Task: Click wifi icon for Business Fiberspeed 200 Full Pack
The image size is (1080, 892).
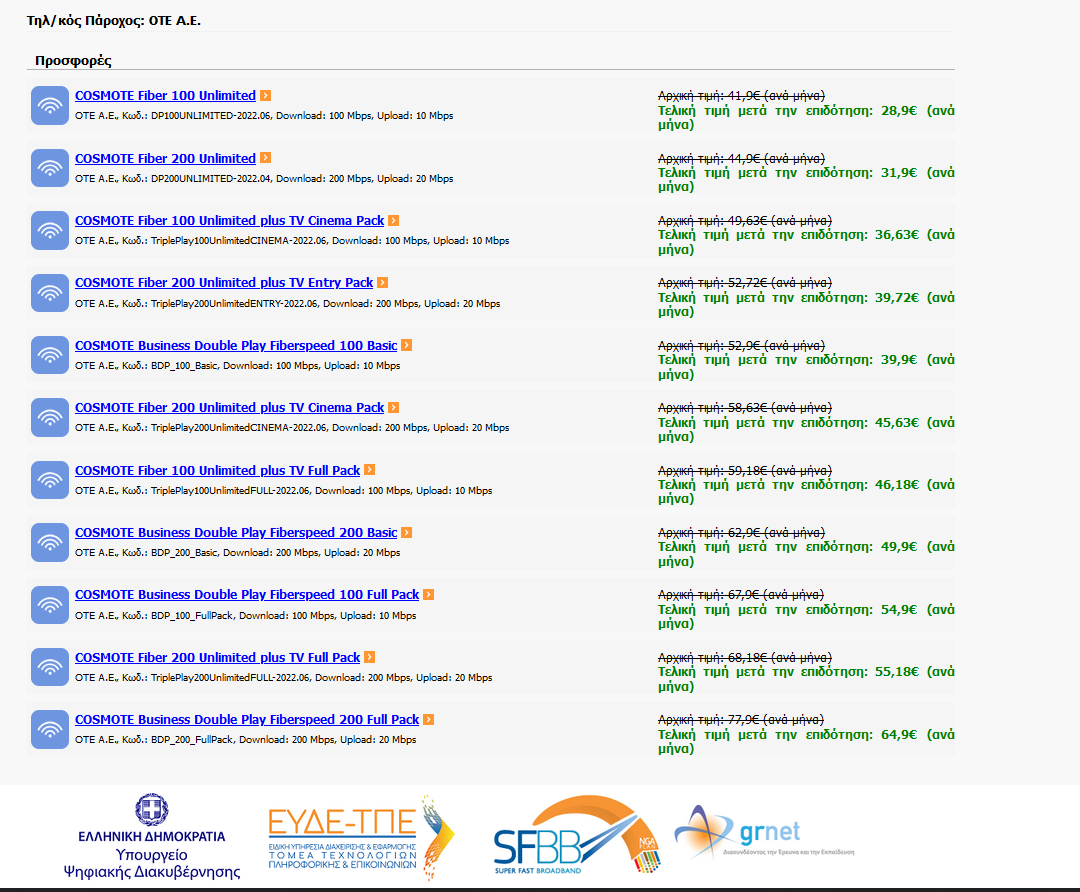Action: [50, 729]
